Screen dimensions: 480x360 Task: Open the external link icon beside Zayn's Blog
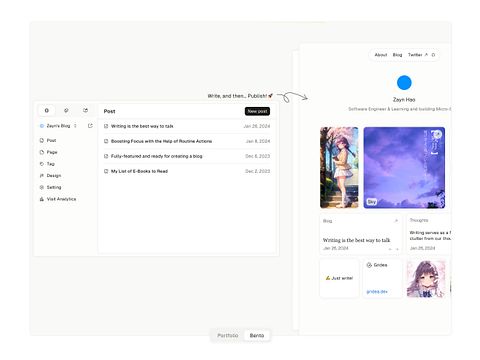point(90,126)
